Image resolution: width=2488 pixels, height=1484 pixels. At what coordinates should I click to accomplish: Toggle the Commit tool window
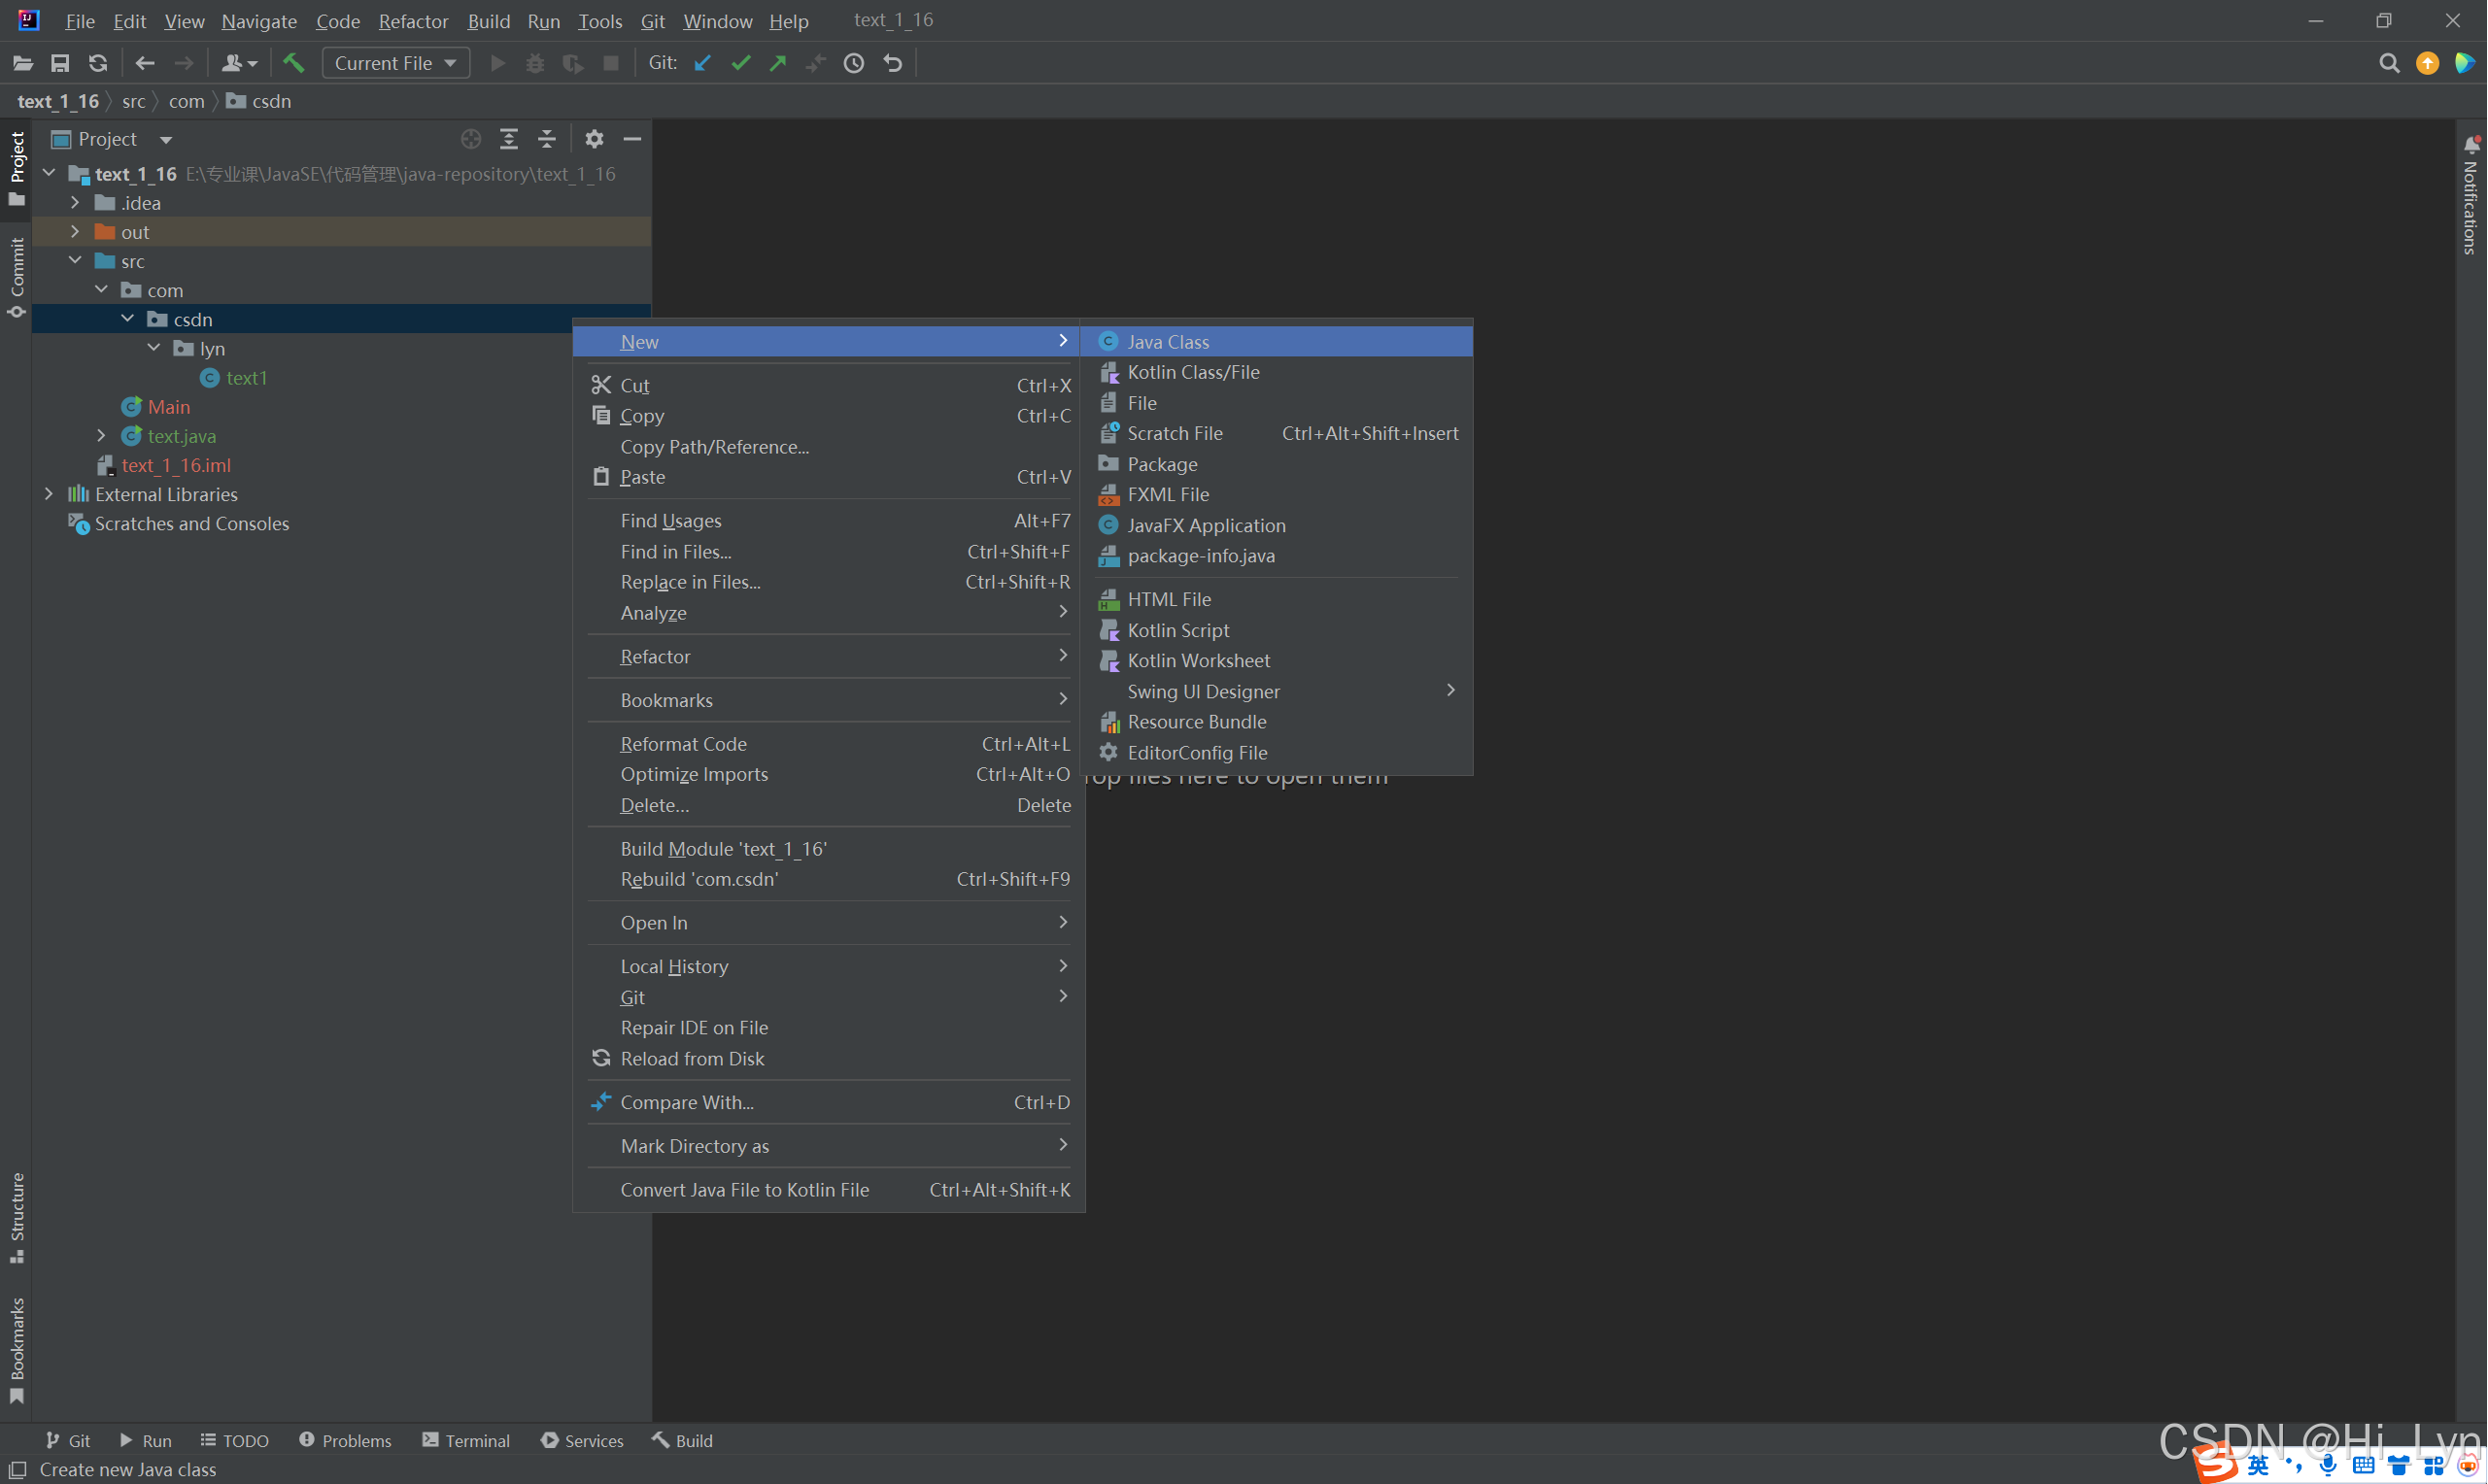click(16, 276)
